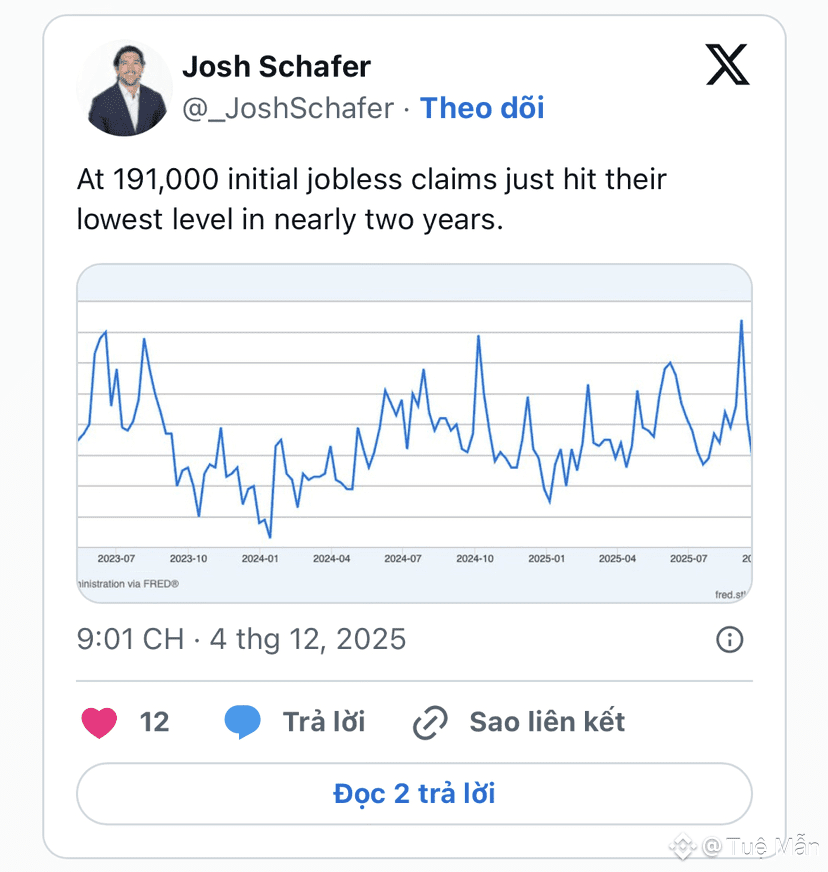Click the Binance diamond watermark logo
828x872 pixels.
[683, 847]
